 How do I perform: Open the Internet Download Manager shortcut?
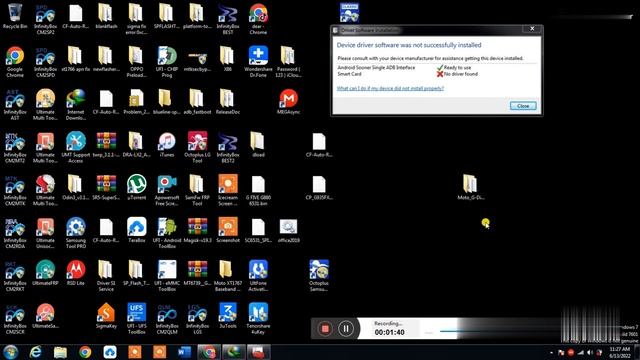76,104
